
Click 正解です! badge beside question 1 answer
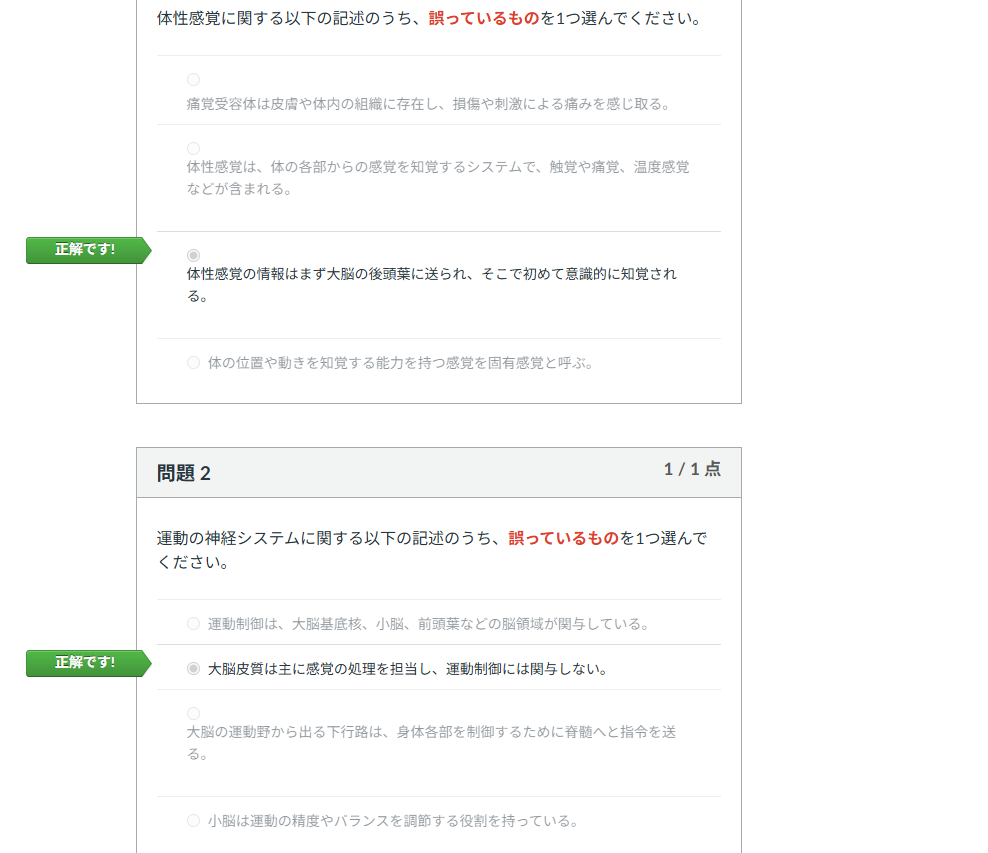[x=85, y=250]
